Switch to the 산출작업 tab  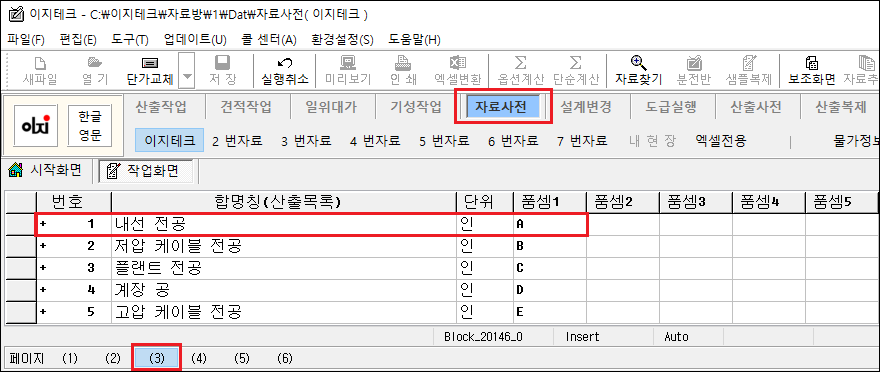[161, 107]
